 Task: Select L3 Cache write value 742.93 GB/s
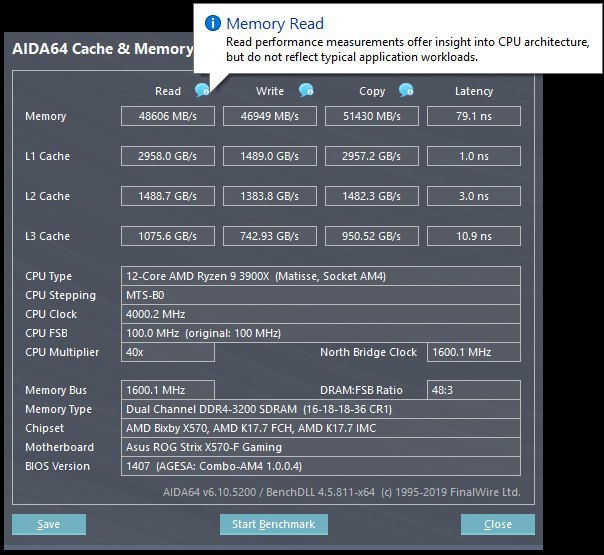[x=270, y=236]
